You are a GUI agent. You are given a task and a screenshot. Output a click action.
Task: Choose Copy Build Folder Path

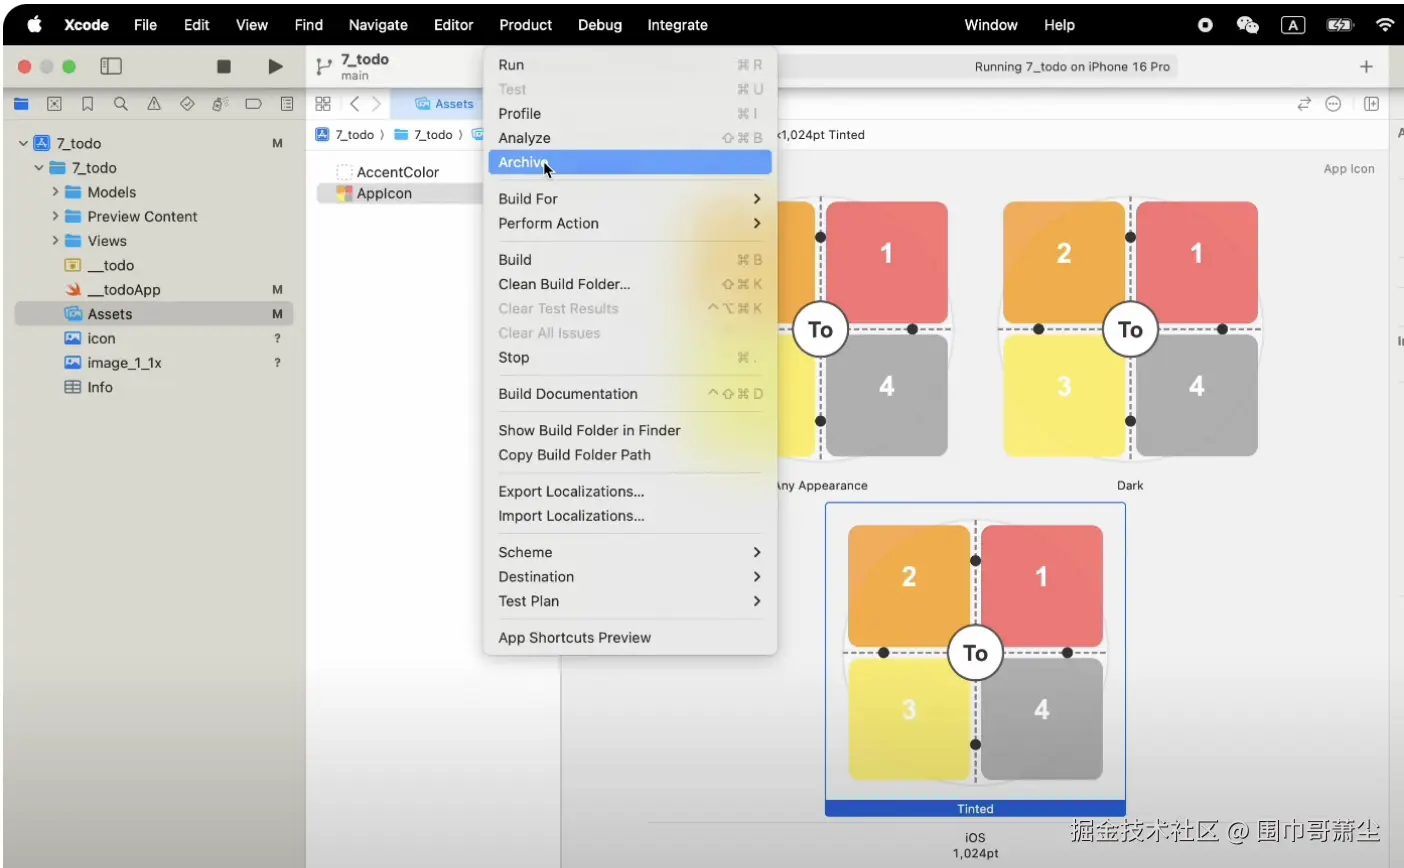pyautogui.click(x=630, y=455)
